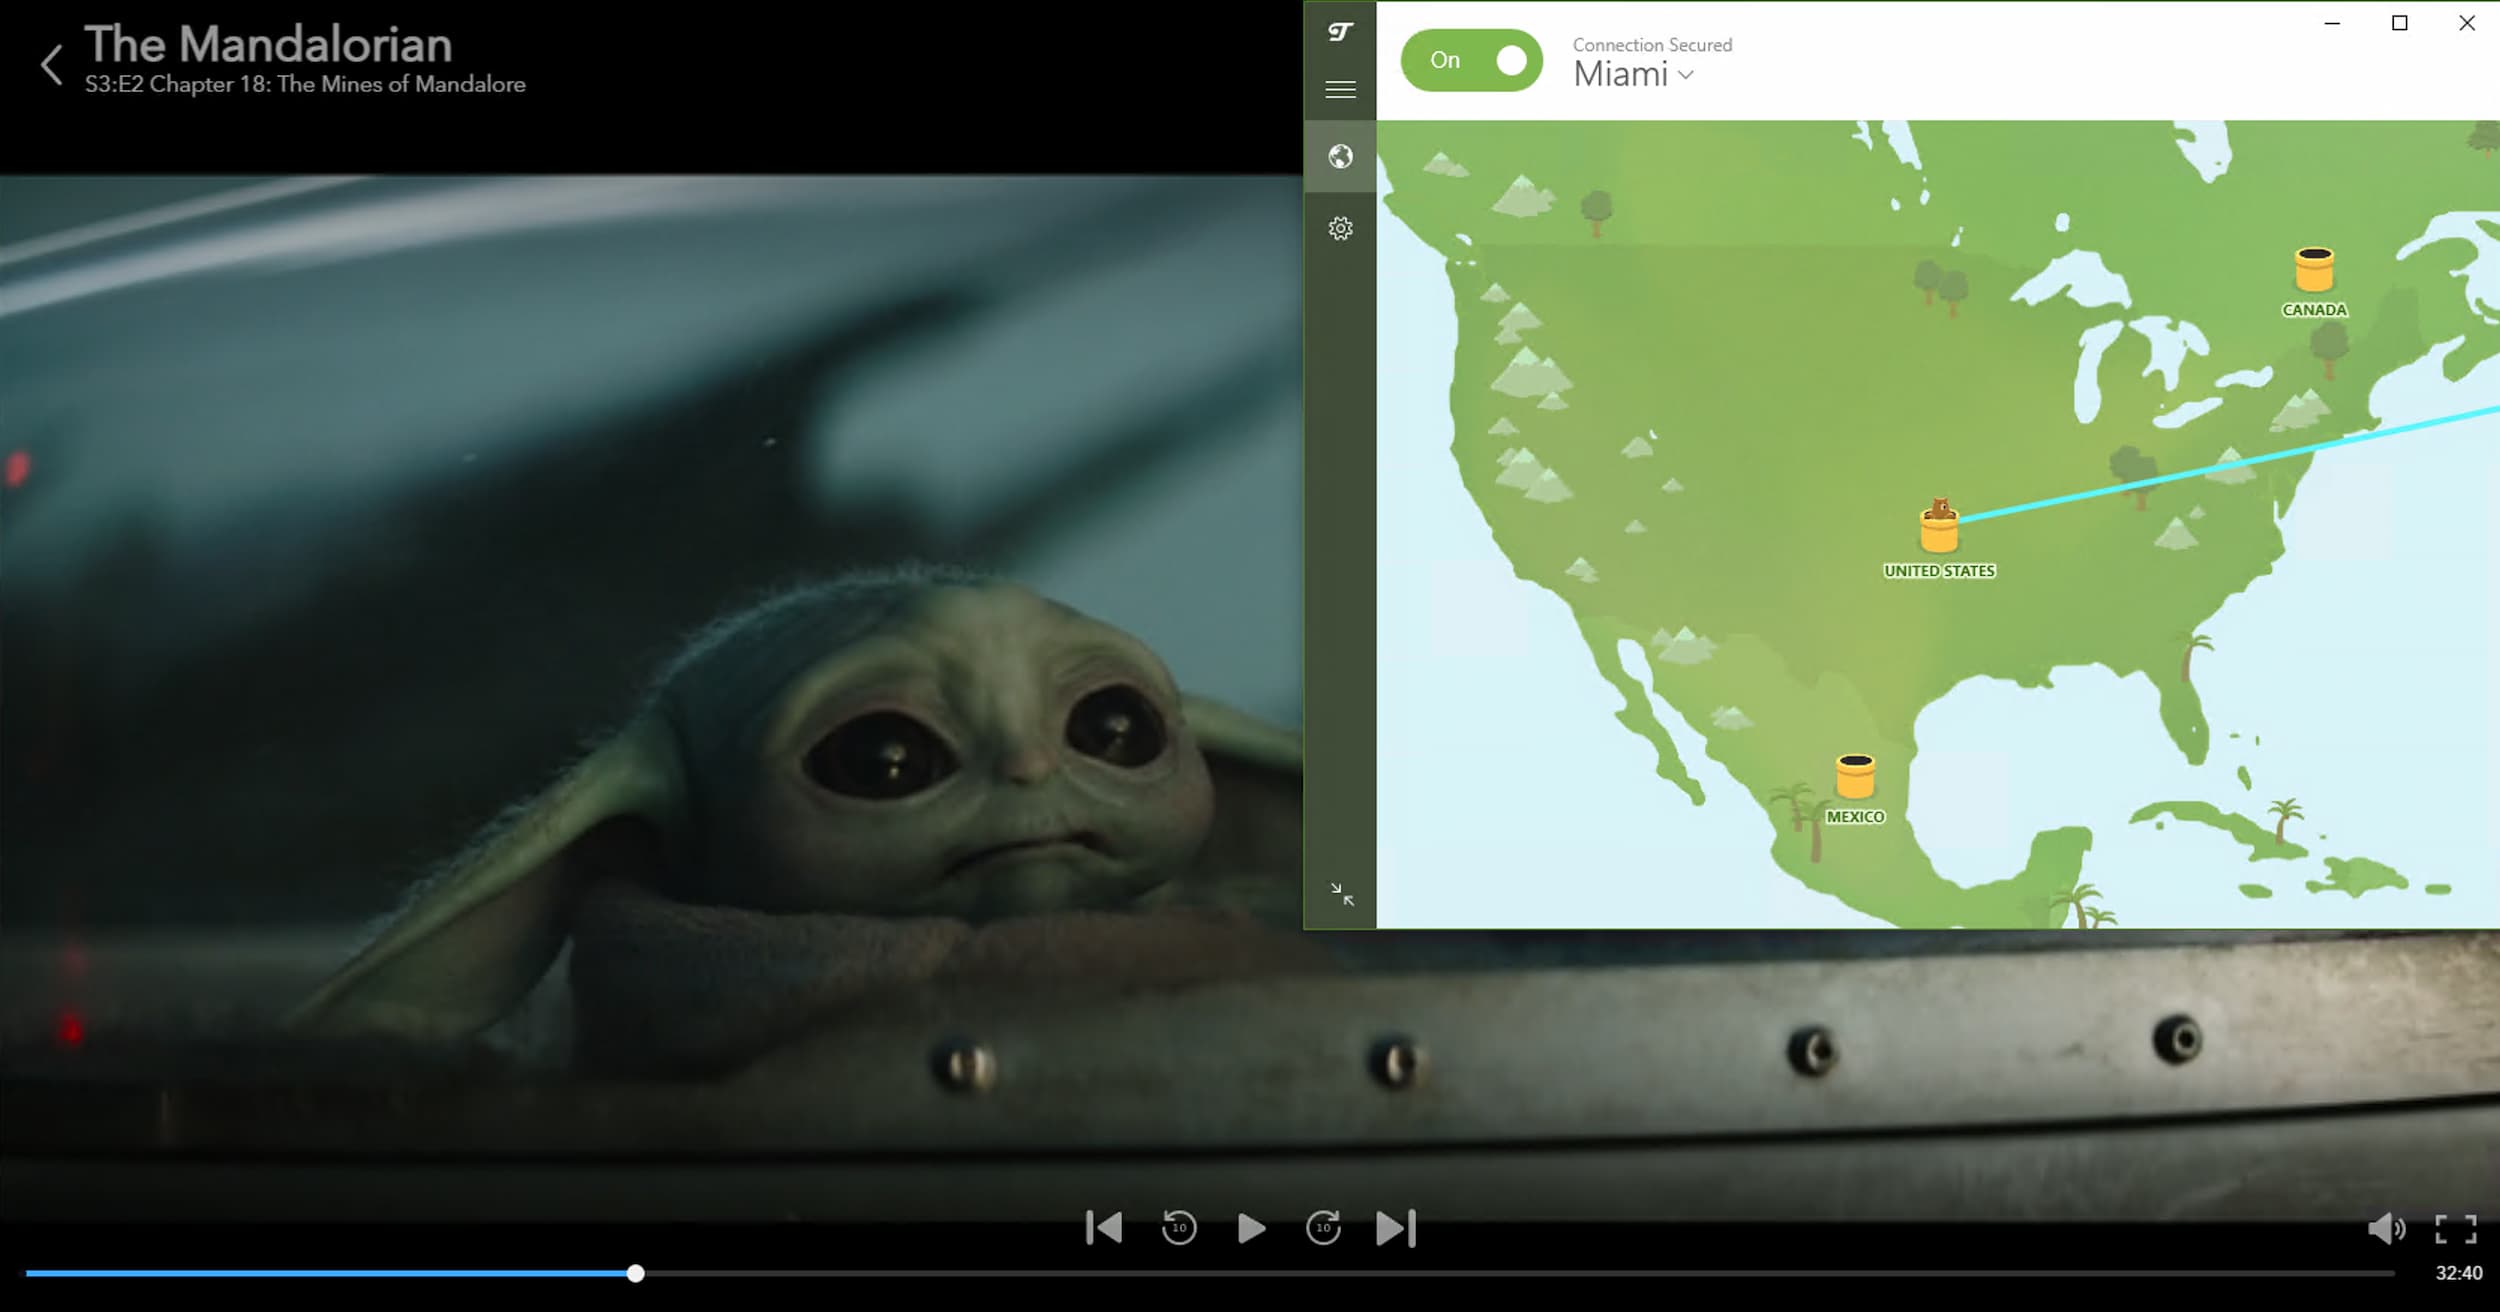
Task: Click the VPN settings gear icon
Action: pyautogui.click(x=1339, y=227)
